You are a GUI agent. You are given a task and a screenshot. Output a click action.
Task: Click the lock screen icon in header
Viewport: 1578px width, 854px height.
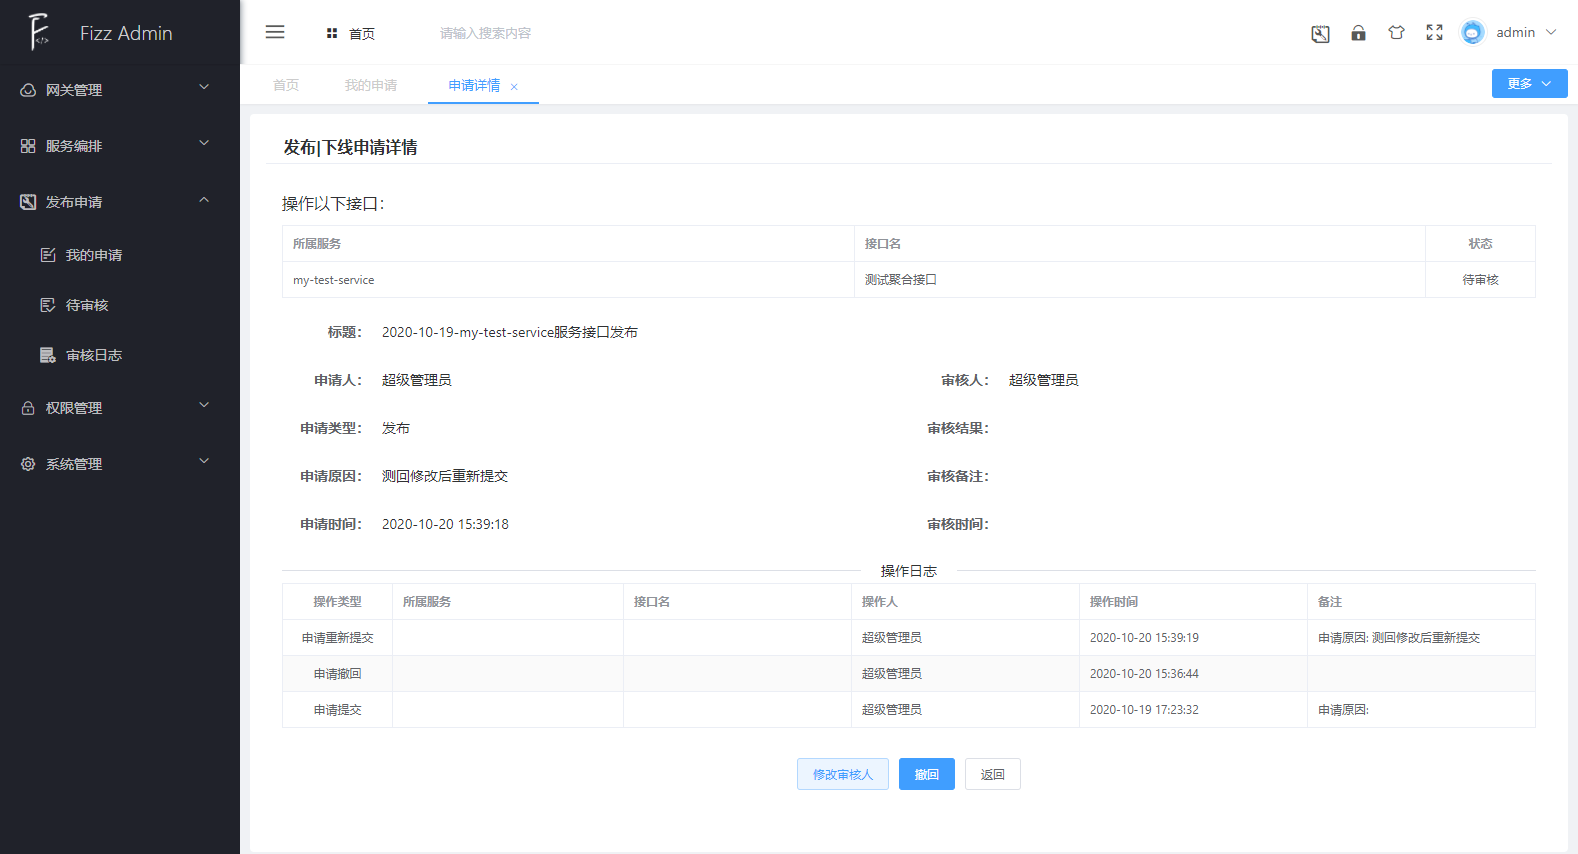[x=1358, y=33]
